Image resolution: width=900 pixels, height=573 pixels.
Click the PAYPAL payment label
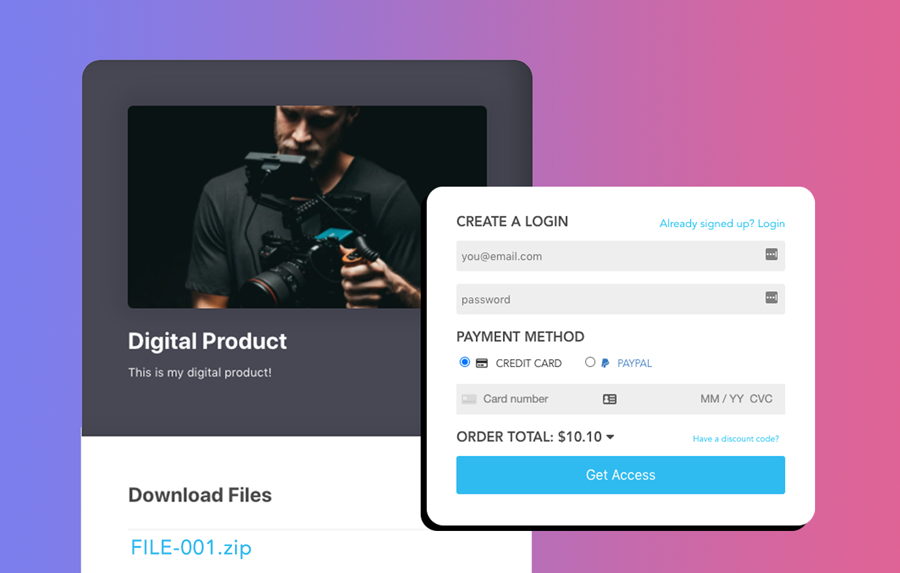pos(634,363)
